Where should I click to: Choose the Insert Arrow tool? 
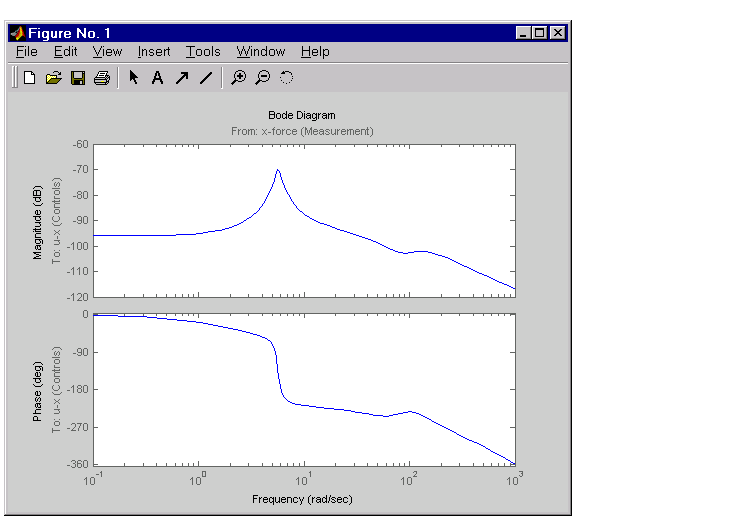pos(181,77)
